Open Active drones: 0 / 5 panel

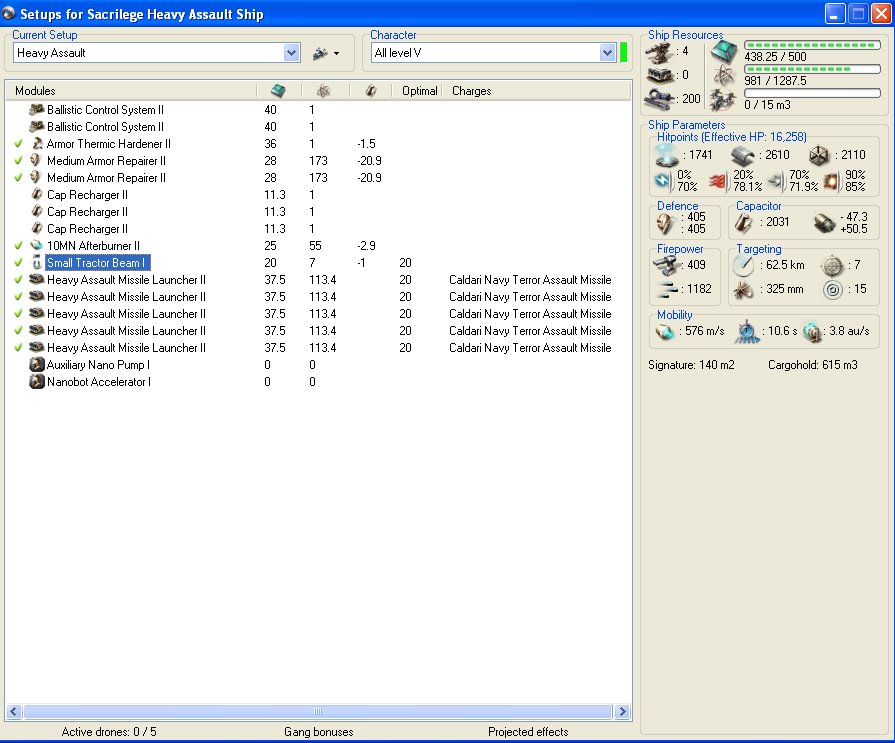coord(108,732)
